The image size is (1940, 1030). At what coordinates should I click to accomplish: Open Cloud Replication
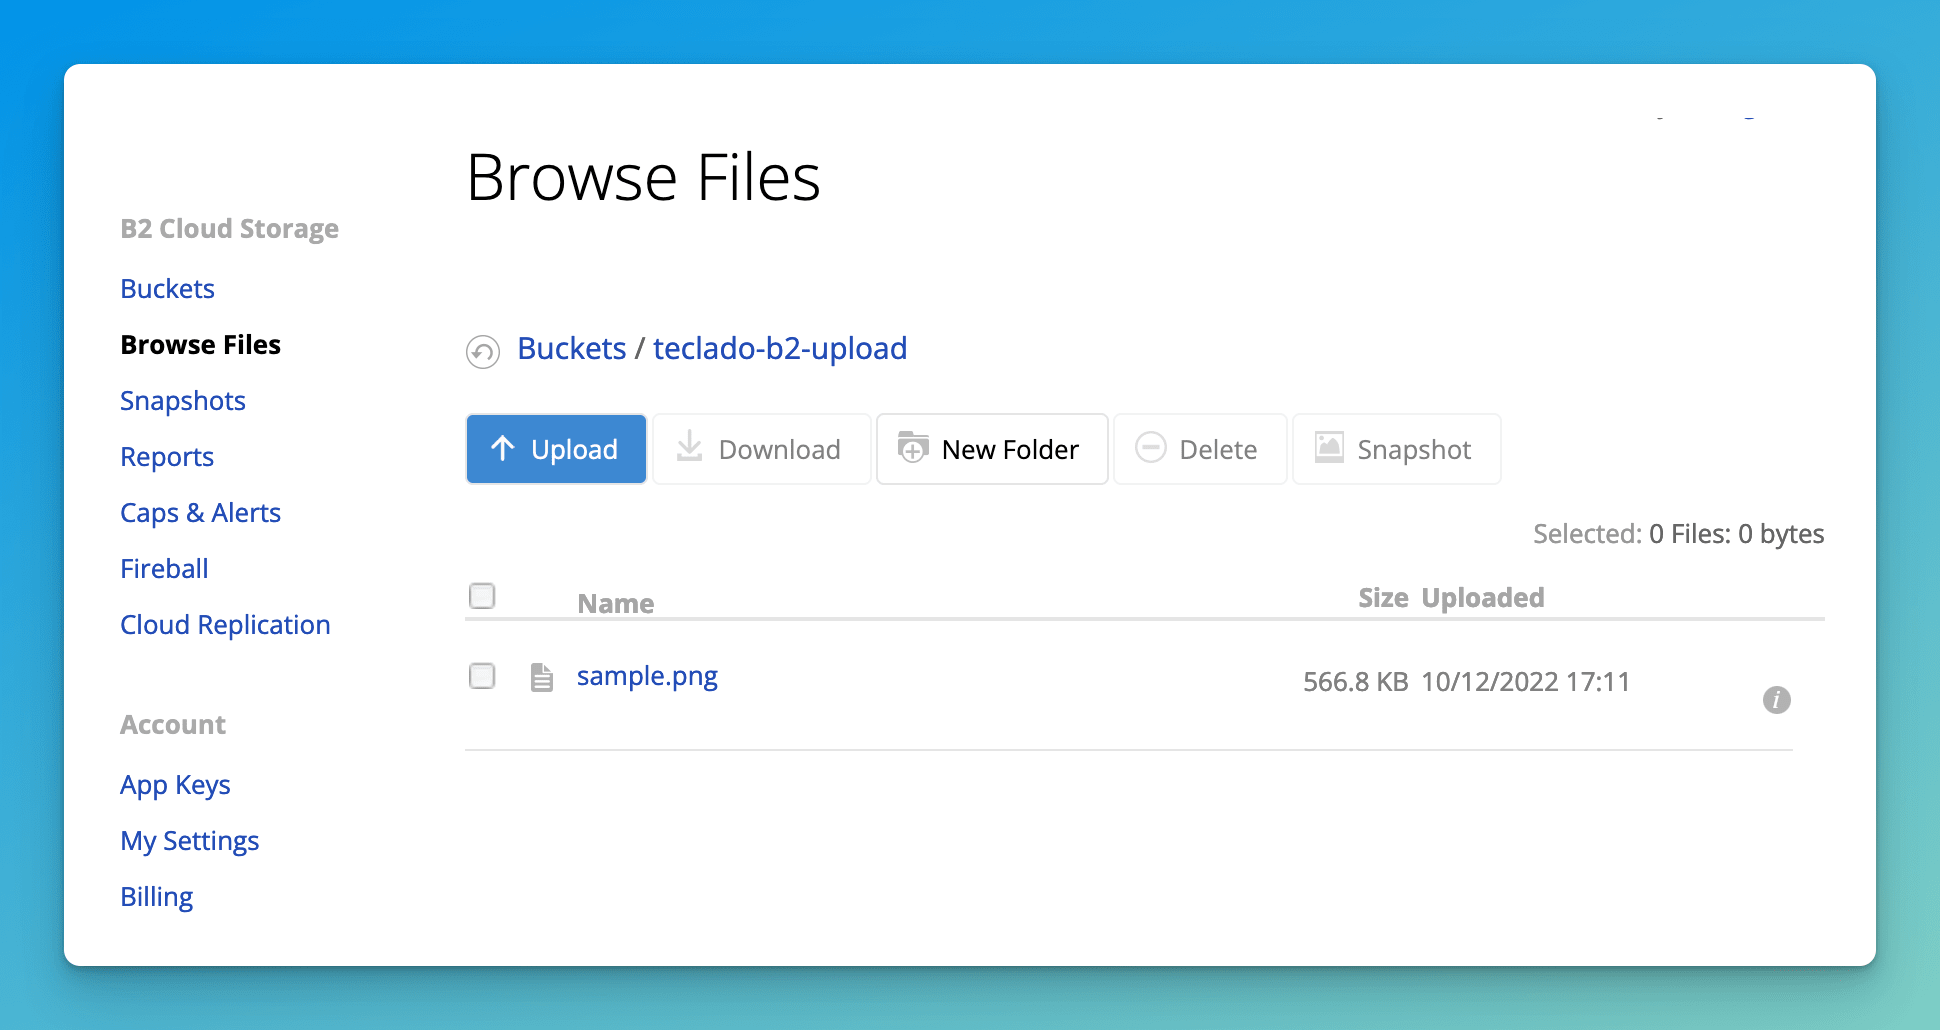[225, 625]
